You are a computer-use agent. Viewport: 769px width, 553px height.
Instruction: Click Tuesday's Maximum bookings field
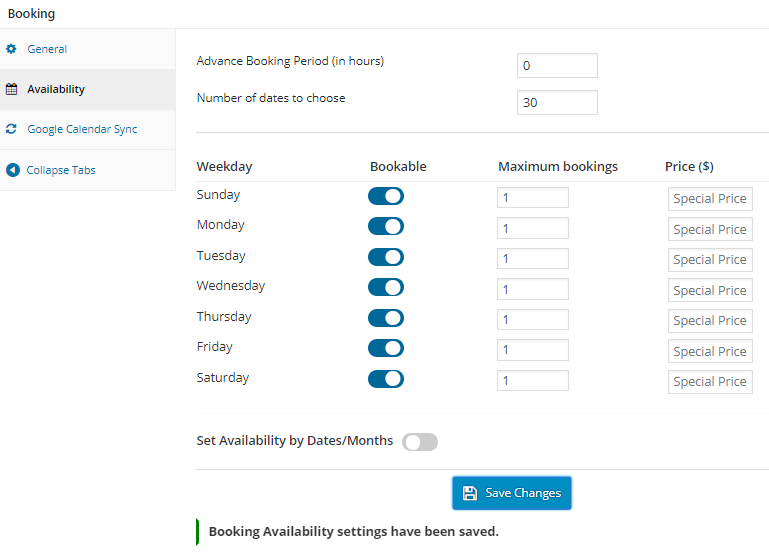pyautogui.click(x=532, y=259)
